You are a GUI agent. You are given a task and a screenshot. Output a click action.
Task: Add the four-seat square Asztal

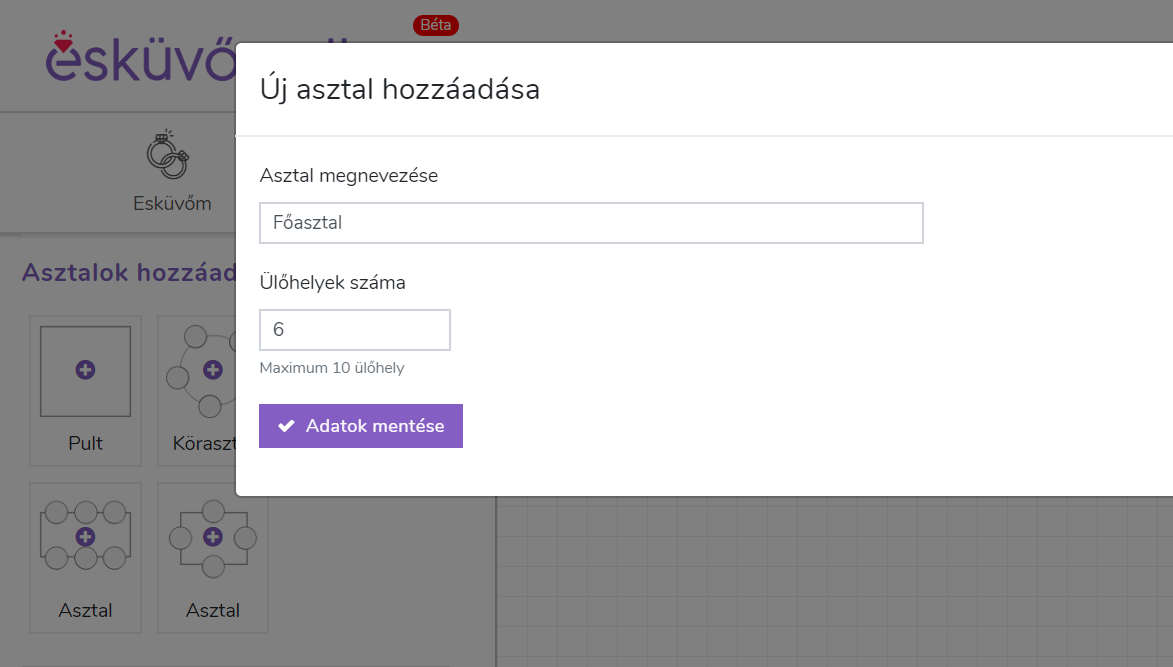(212, 558)
